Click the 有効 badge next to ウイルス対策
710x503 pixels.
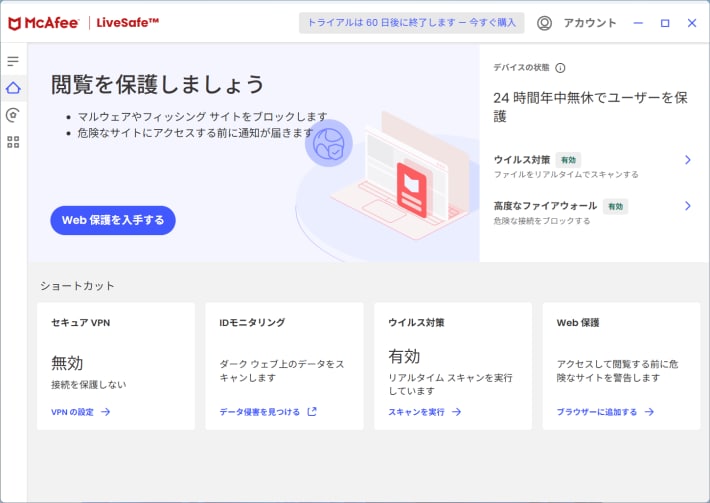568,160
